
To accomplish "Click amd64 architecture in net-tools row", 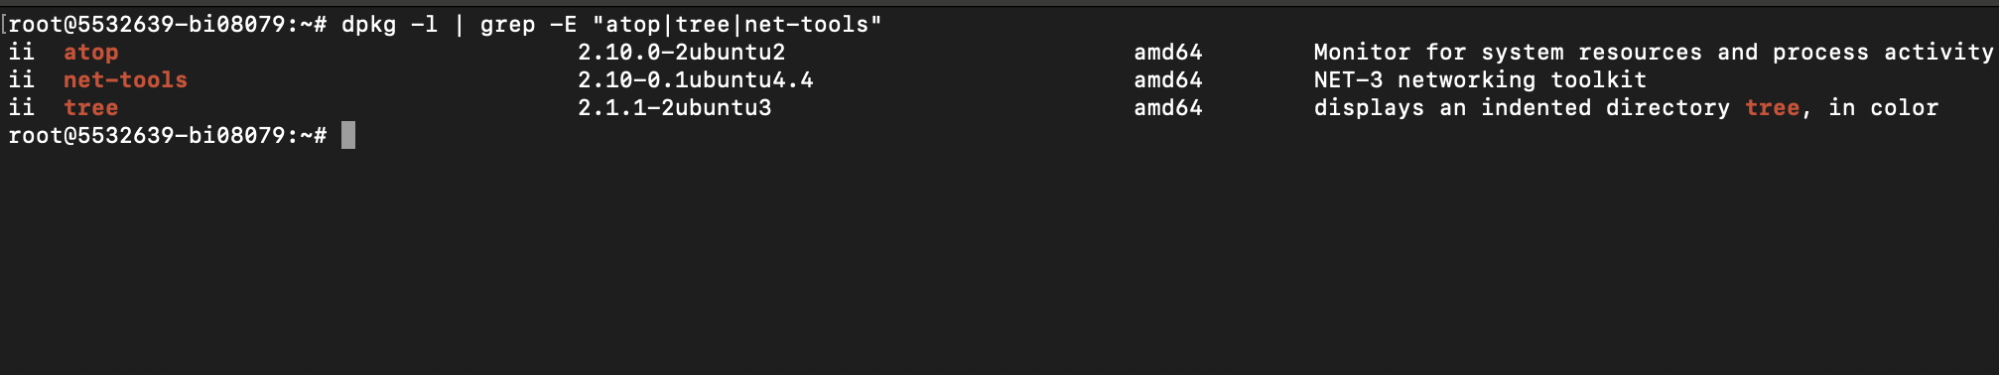I will (x=1168, y=80).
